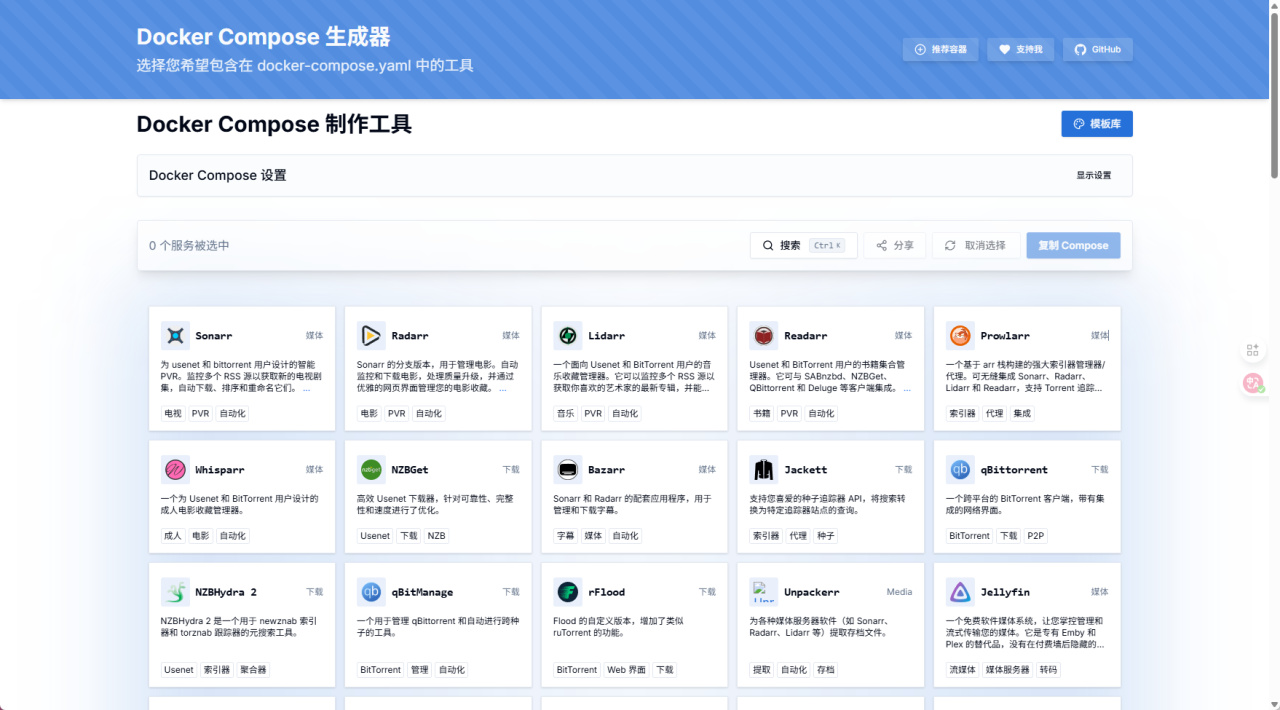Click the 复制 Compose button
Image resolution: width=1280 pixels, height=710 pixels.
tap(1073, 245)
